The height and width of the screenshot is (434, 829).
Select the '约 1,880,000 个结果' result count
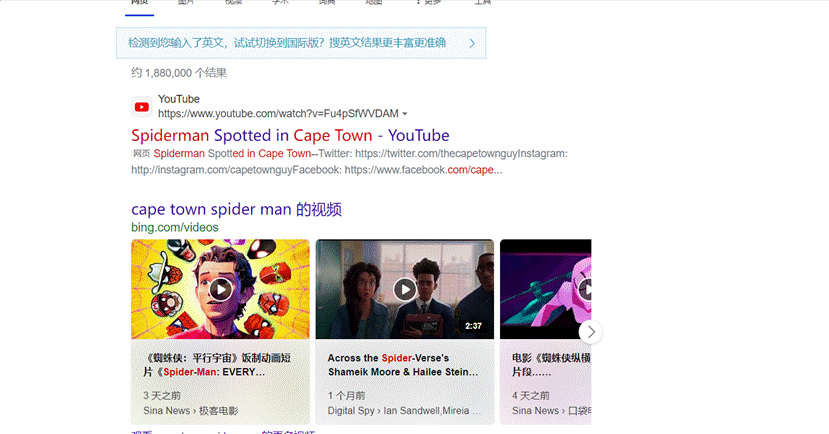[x=179, y=73]
